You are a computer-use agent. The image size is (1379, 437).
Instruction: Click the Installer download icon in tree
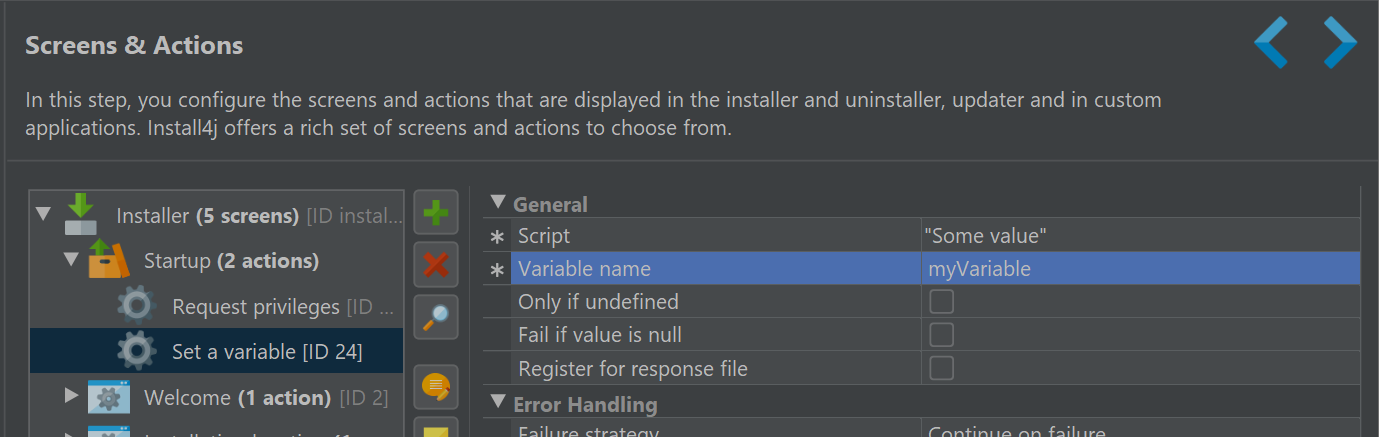[x=81, y=214]
